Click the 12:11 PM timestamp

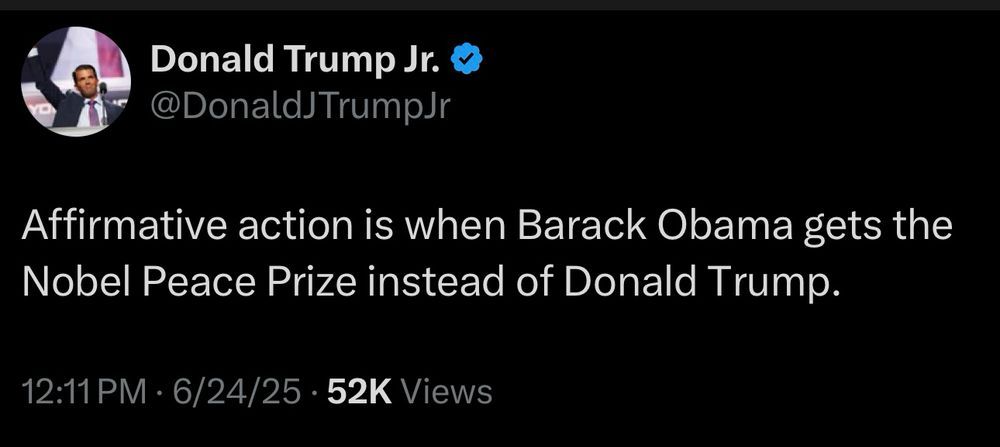point(84,392)
